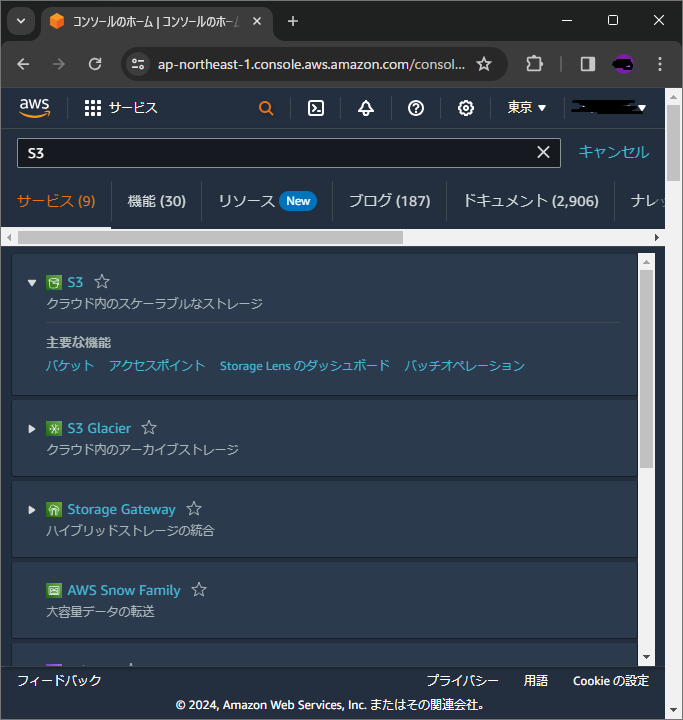Open the Storage Gateway service link
Screen dimensions: 683x720
122,509
